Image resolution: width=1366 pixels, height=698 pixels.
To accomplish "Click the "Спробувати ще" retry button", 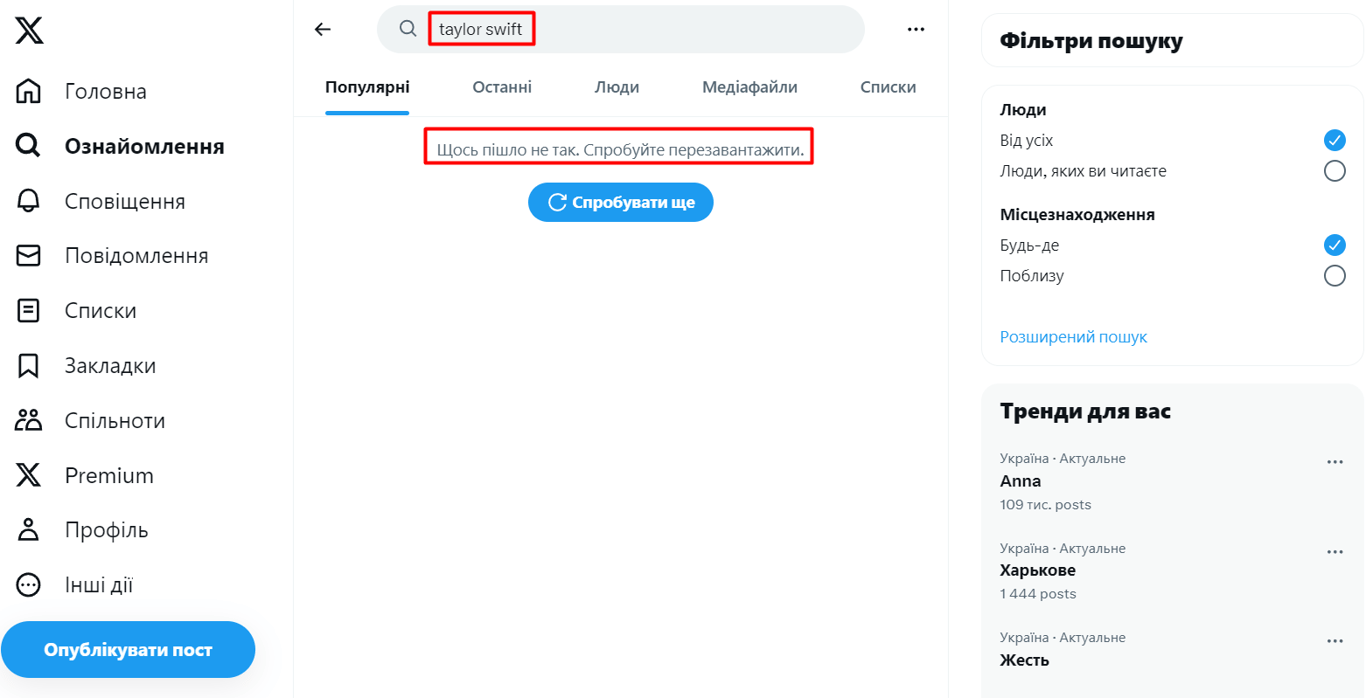I will (x=620, y=202).
